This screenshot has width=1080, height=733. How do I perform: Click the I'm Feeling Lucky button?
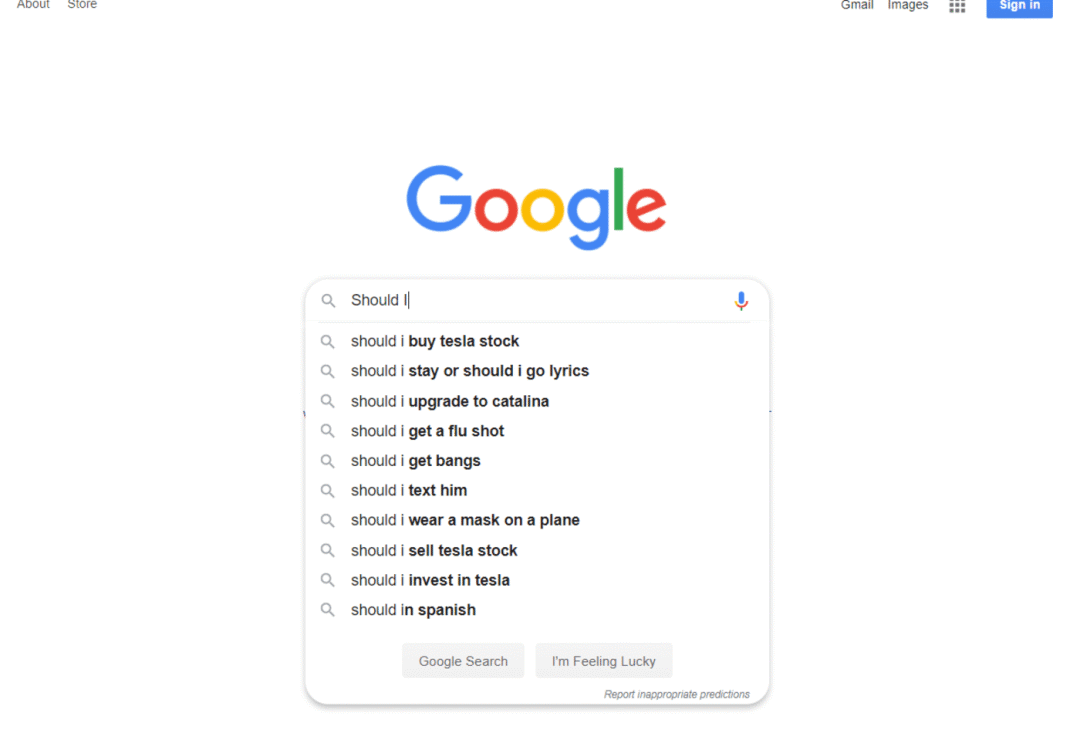click(603, 661)
